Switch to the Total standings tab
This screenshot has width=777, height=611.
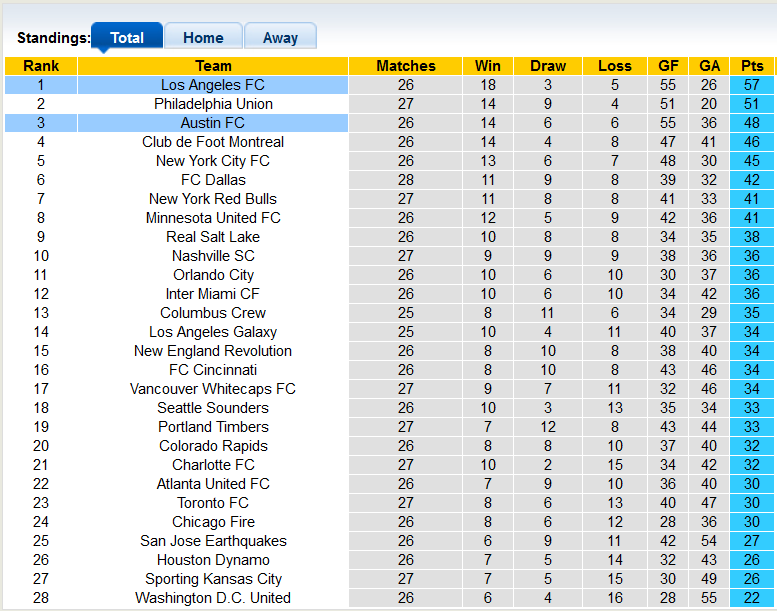click(x=127, y=38)
